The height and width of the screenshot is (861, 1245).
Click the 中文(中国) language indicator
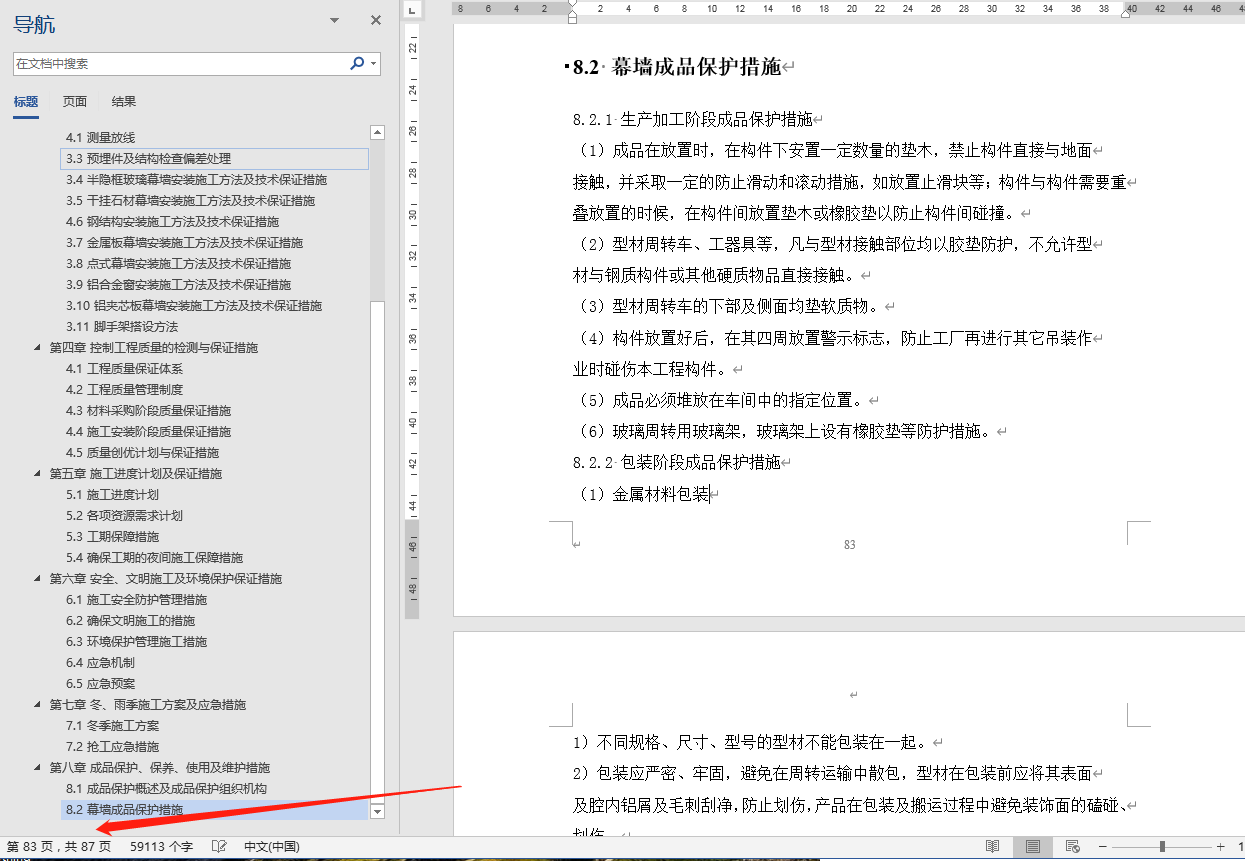[x=271, y=846]
